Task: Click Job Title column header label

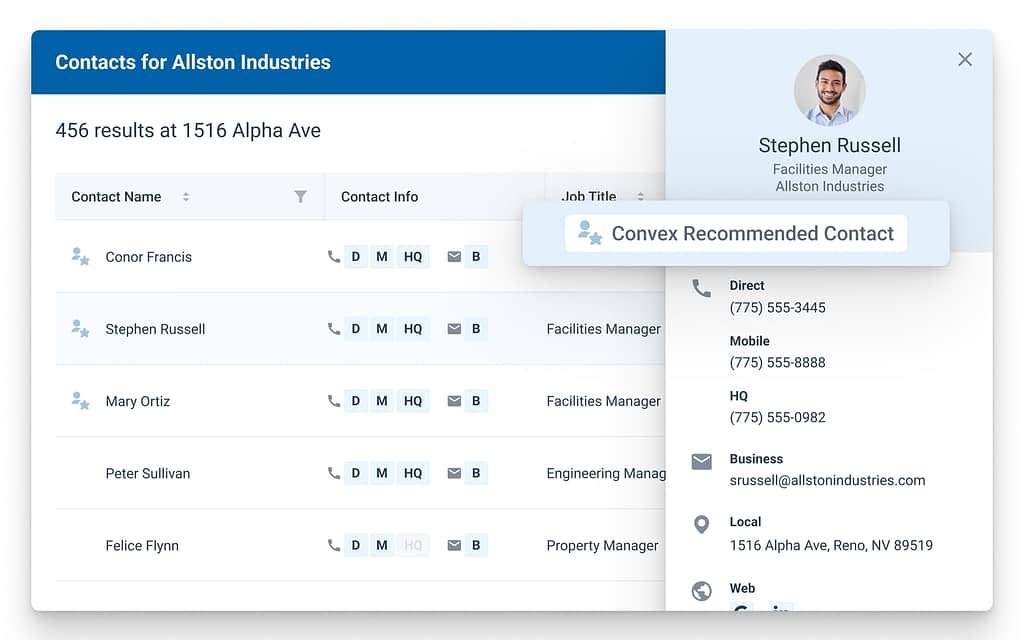Action: click(588, 196)
